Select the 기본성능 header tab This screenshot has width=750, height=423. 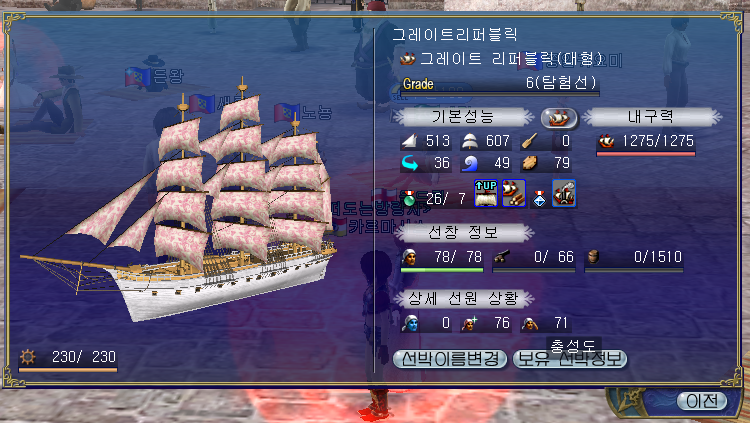(463, 117)
